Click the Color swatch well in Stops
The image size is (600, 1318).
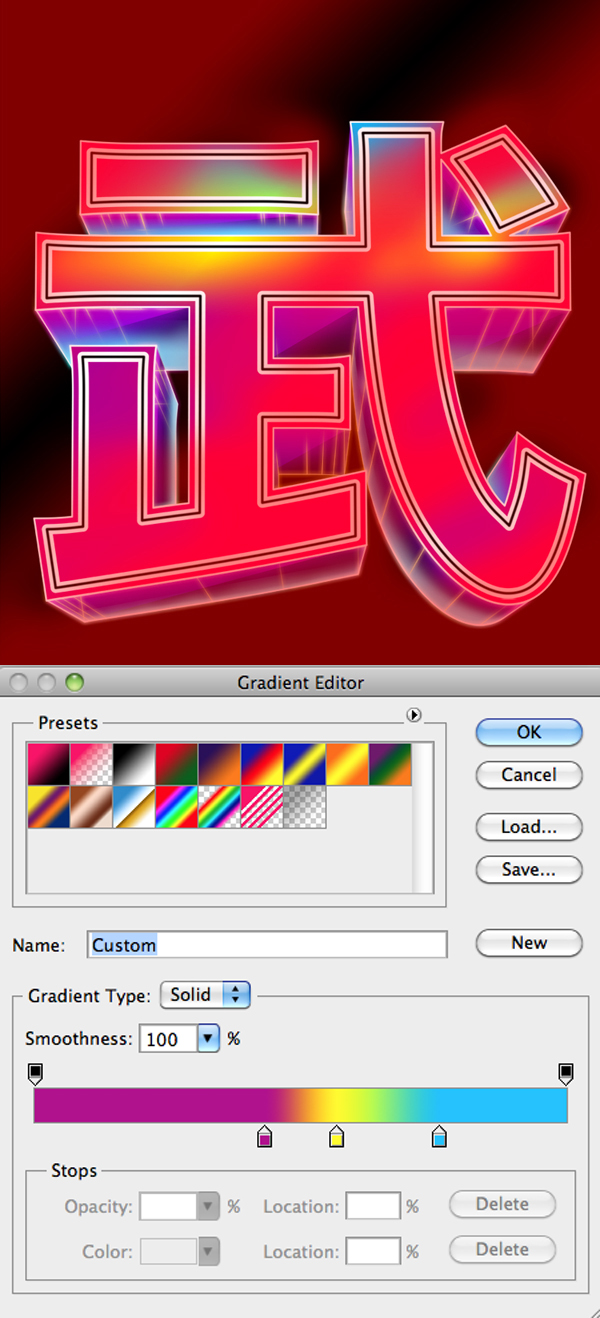[168, 1251]
